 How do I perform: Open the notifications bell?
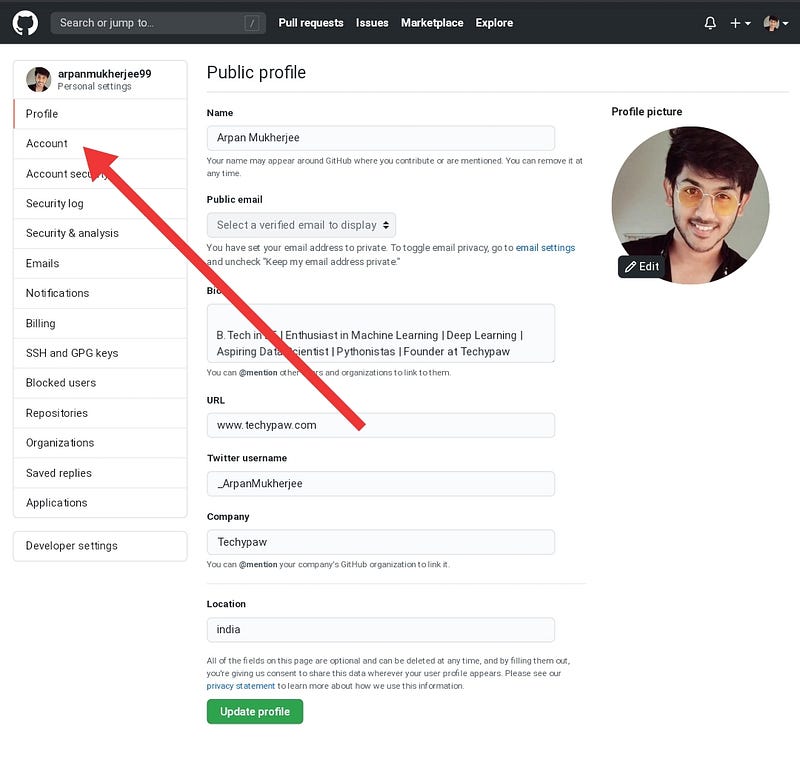pyautogui.click(x=710, y=23)
